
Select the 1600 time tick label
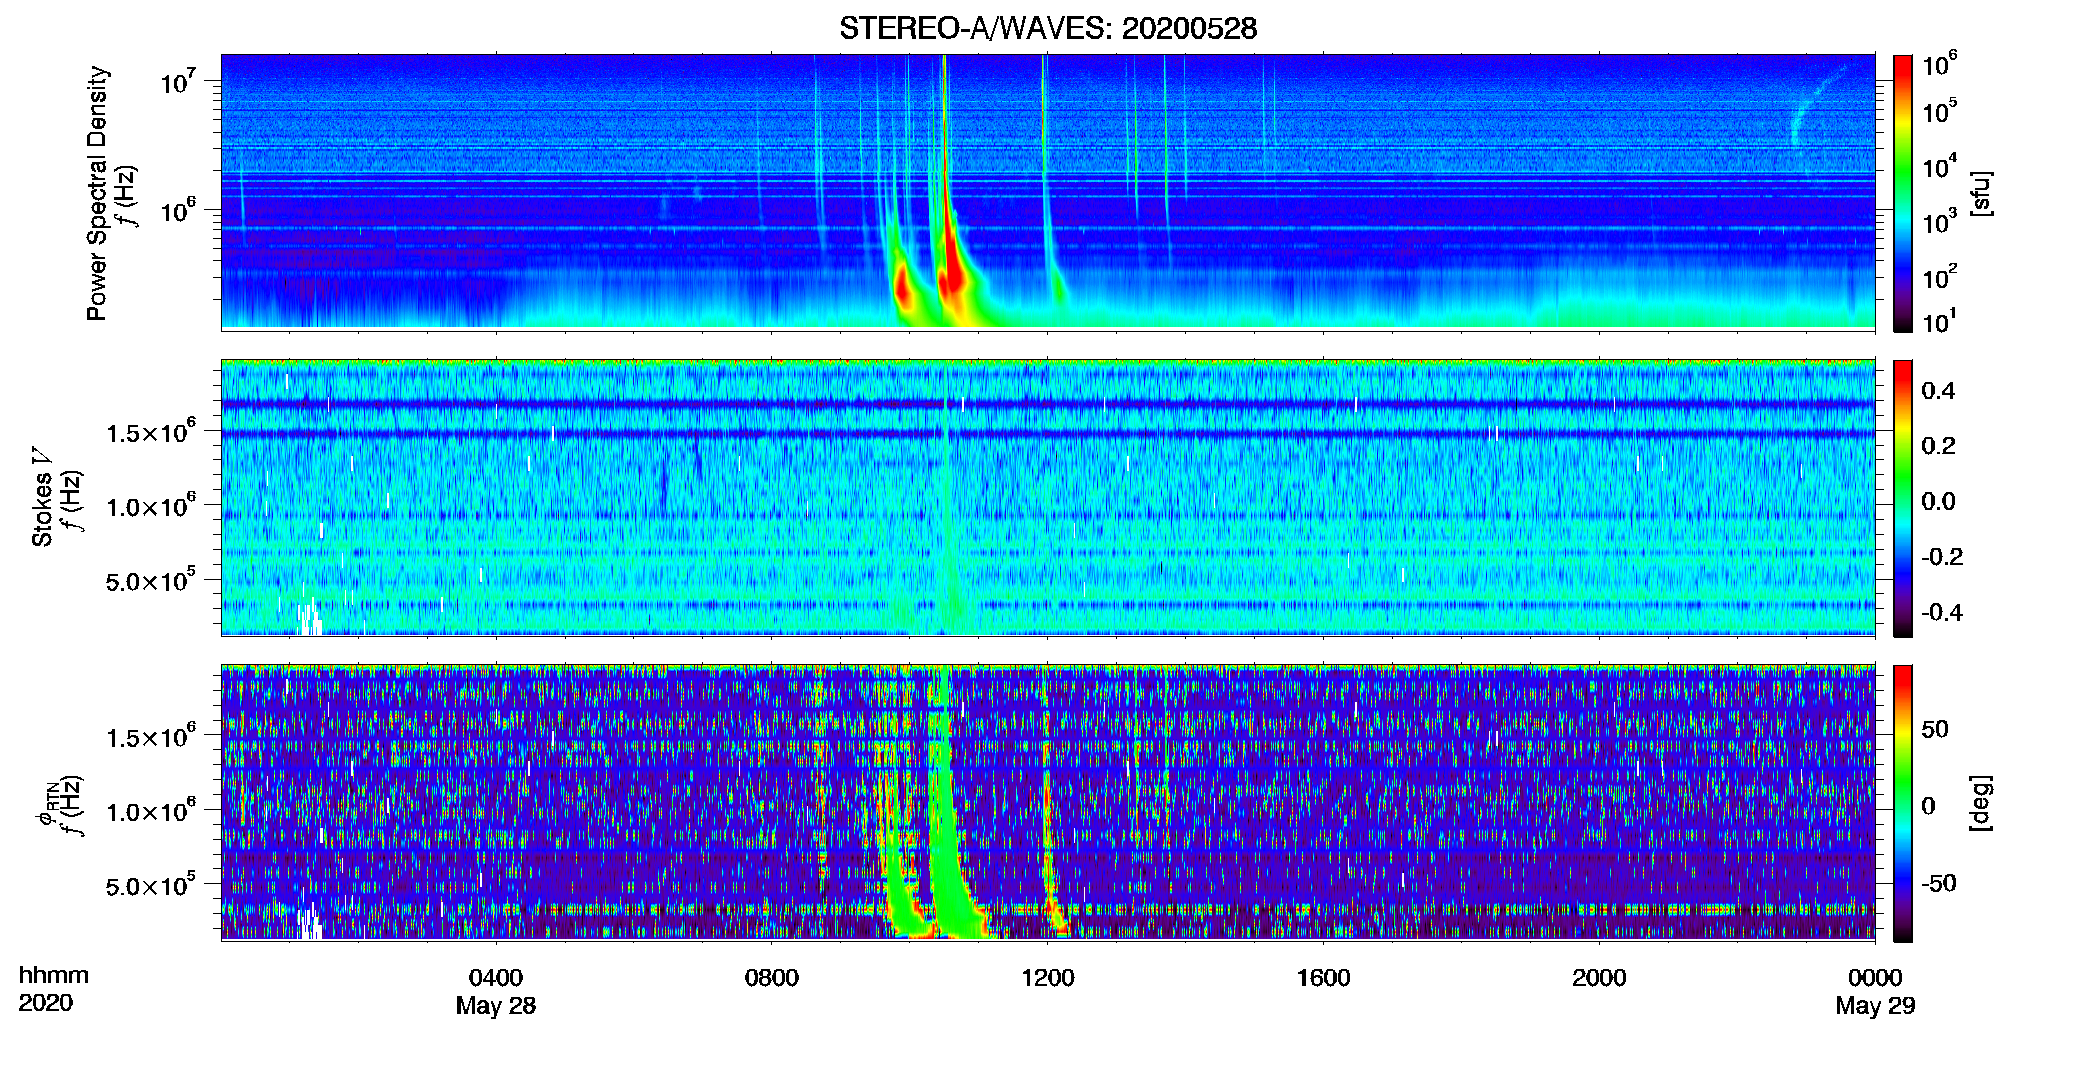[x=1324, y=978]
